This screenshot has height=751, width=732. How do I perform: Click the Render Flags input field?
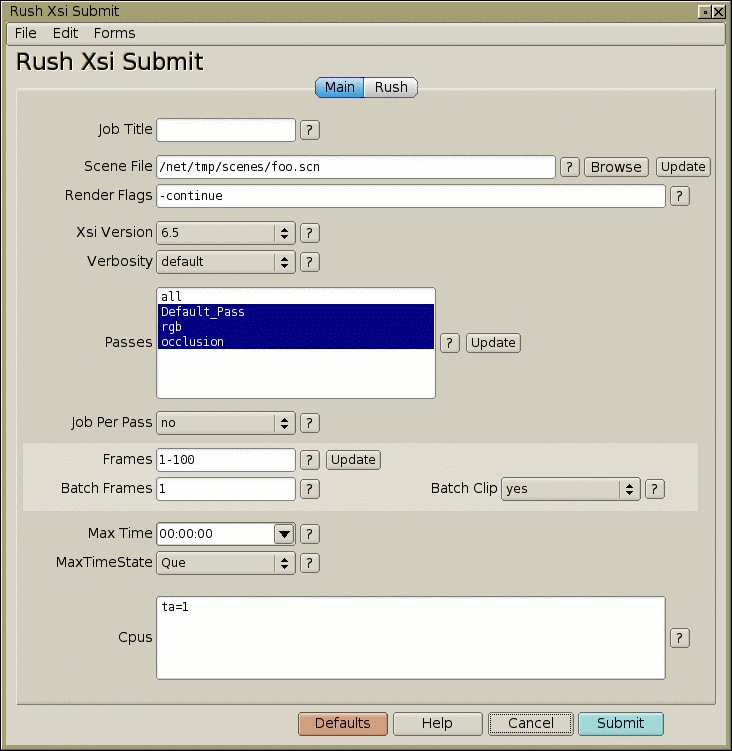click(x=411, y=196)
